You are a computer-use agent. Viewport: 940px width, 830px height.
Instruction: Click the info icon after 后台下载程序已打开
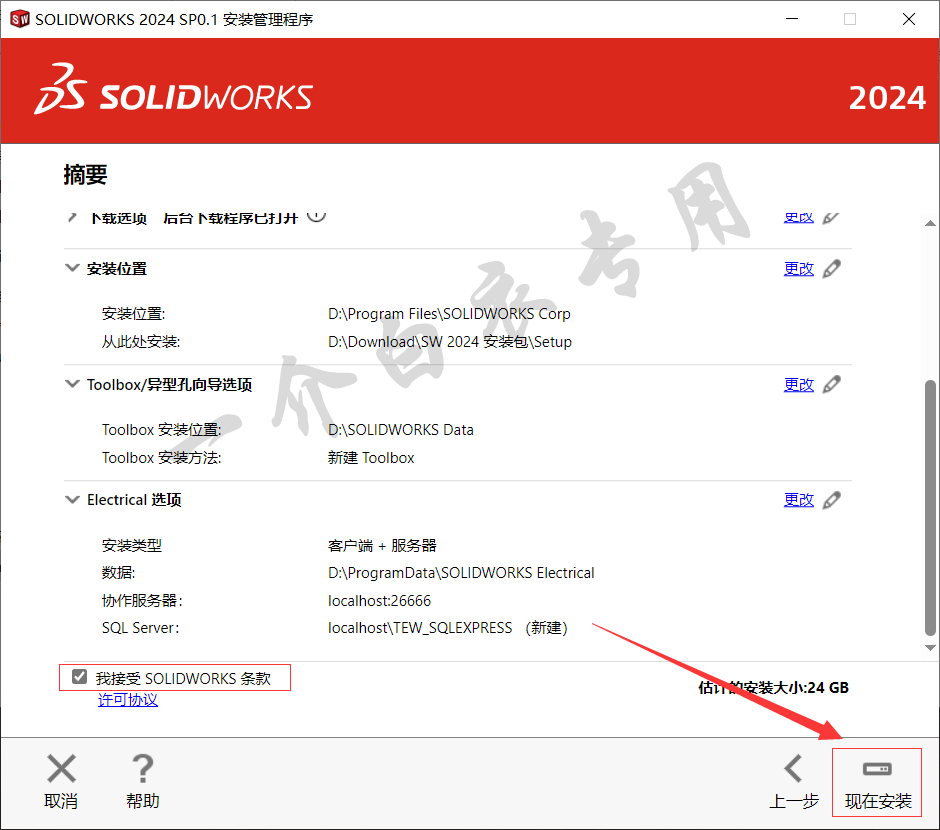tap(317, 216)
